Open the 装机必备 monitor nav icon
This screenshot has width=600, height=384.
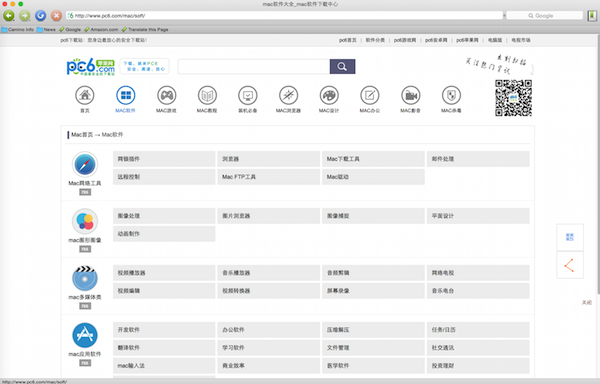(x=248, y=95)
